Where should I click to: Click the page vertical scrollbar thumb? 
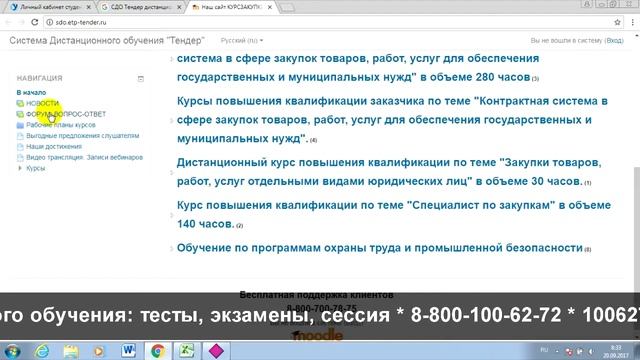pyautogui.click(x=636, y=229)
